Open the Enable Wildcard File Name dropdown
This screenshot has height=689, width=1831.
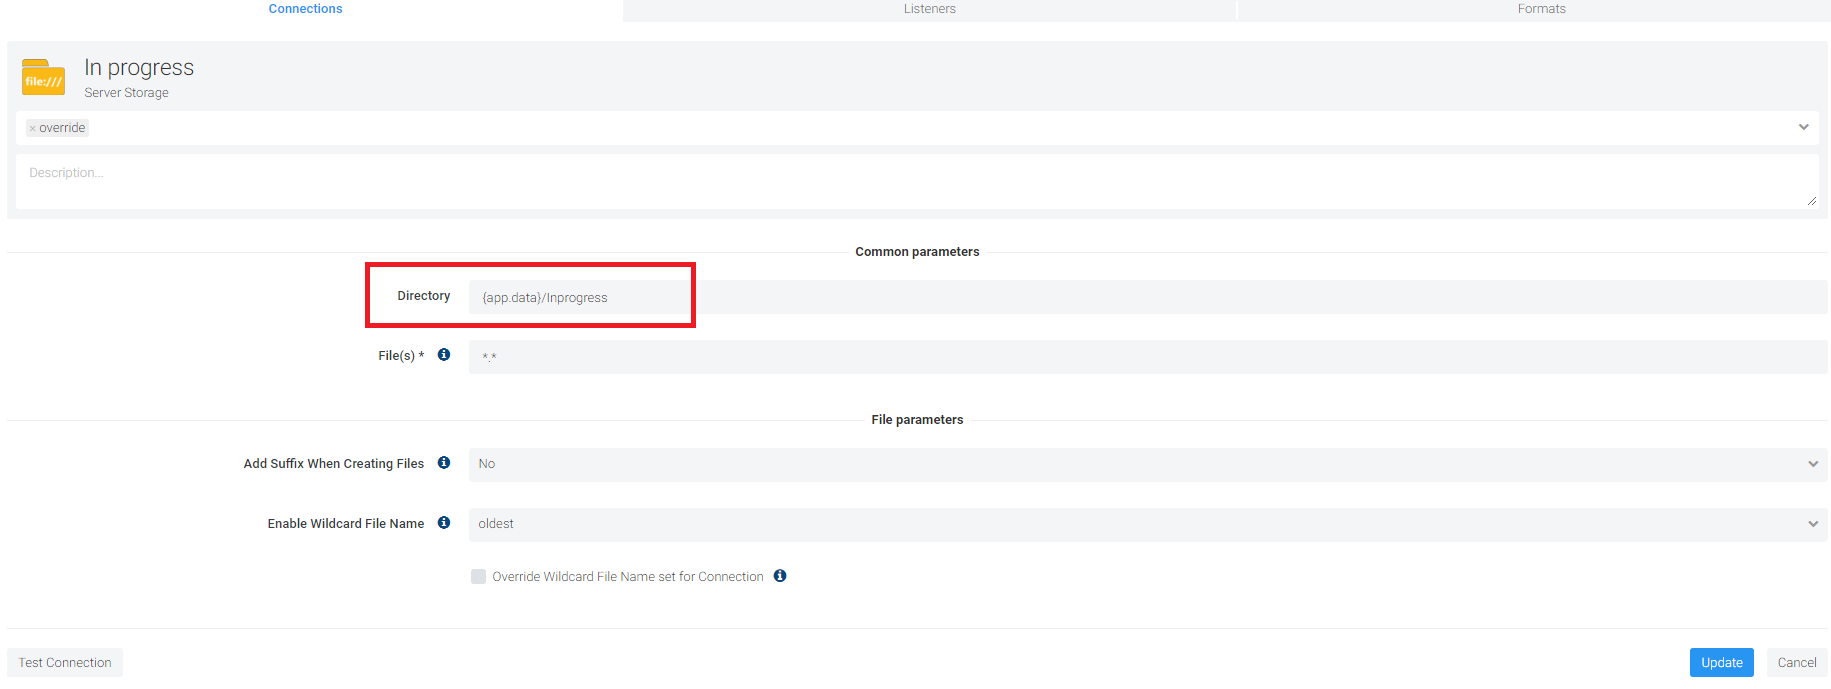[1146, 524]
